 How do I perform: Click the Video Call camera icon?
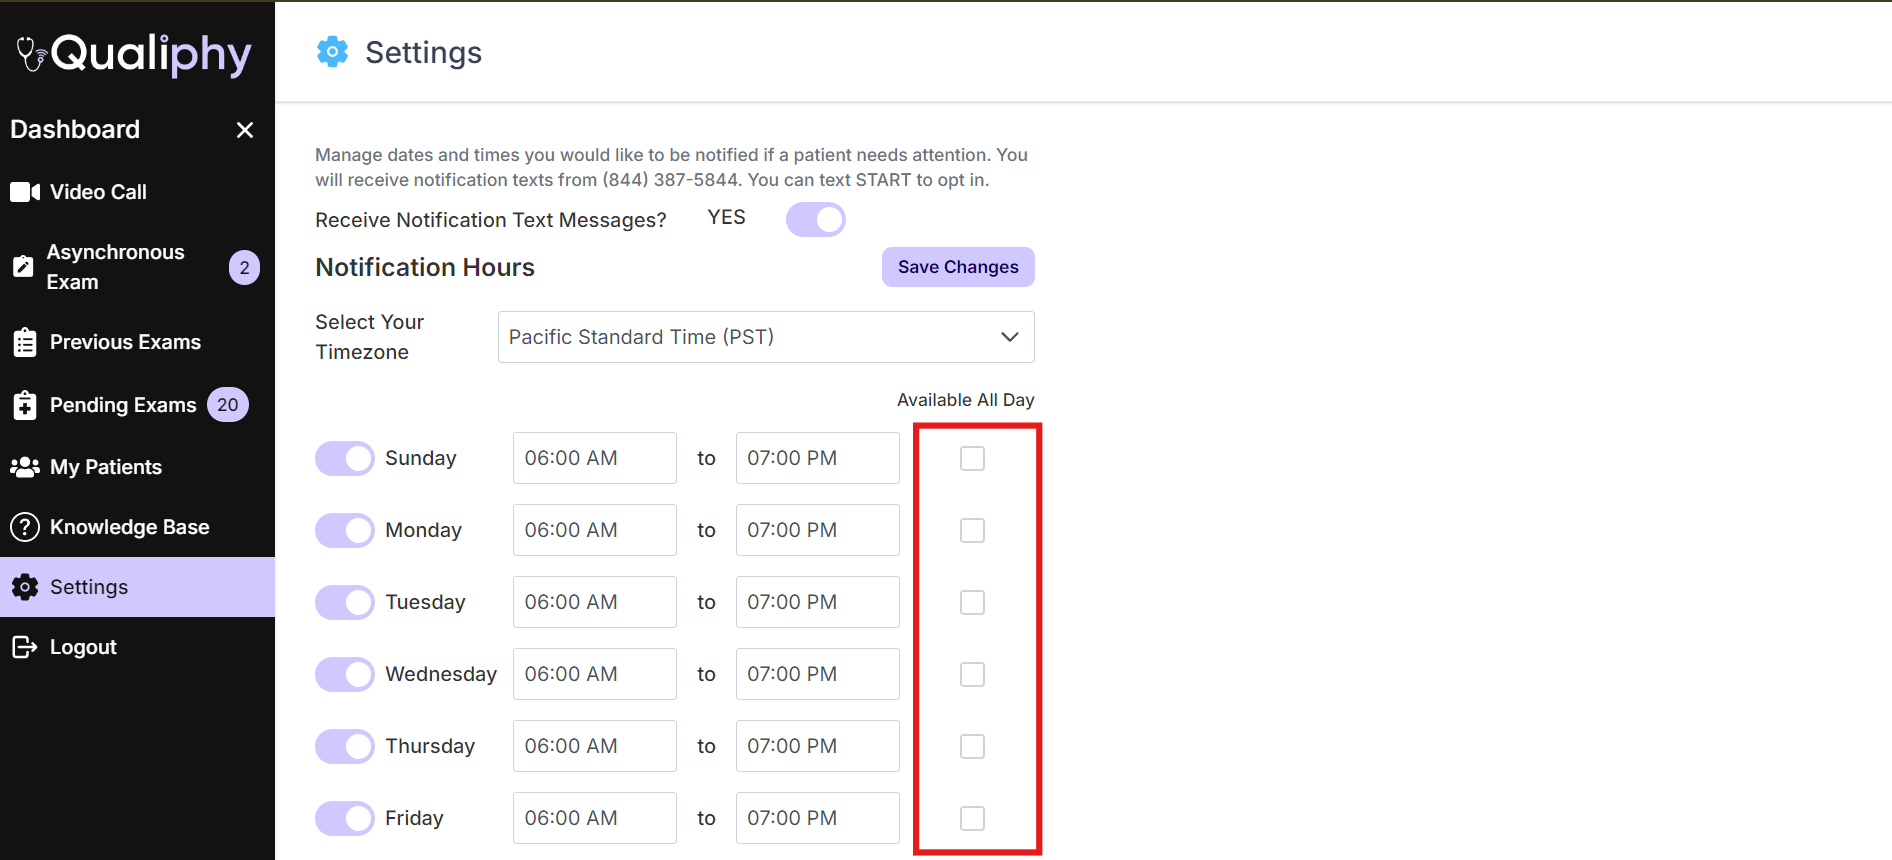pos(25,192)
